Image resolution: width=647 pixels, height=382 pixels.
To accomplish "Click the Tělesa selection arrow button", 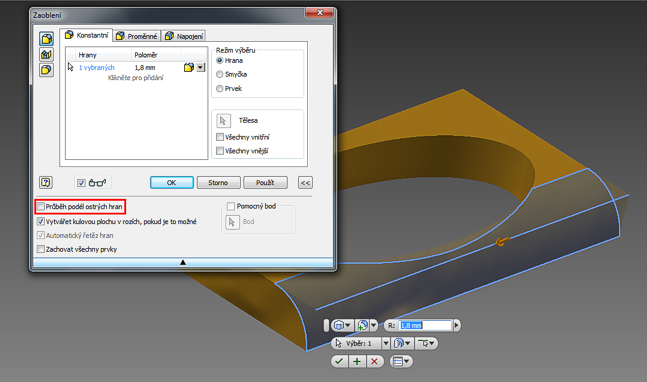I will click(223, 120).
